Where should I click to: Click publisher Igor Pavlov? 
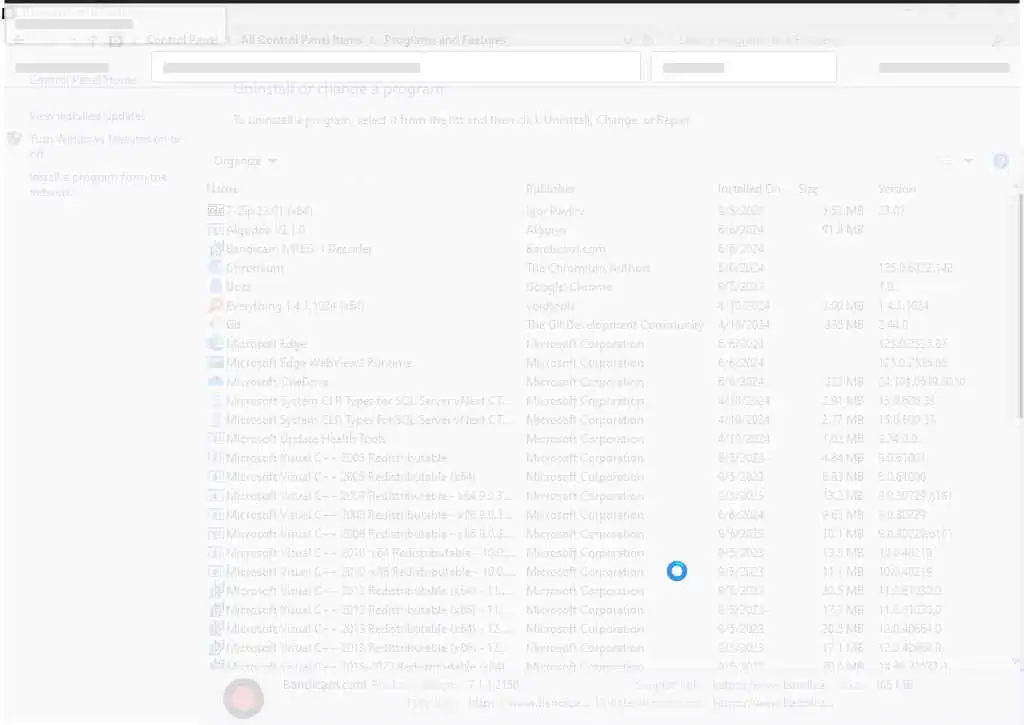[555, 210]
